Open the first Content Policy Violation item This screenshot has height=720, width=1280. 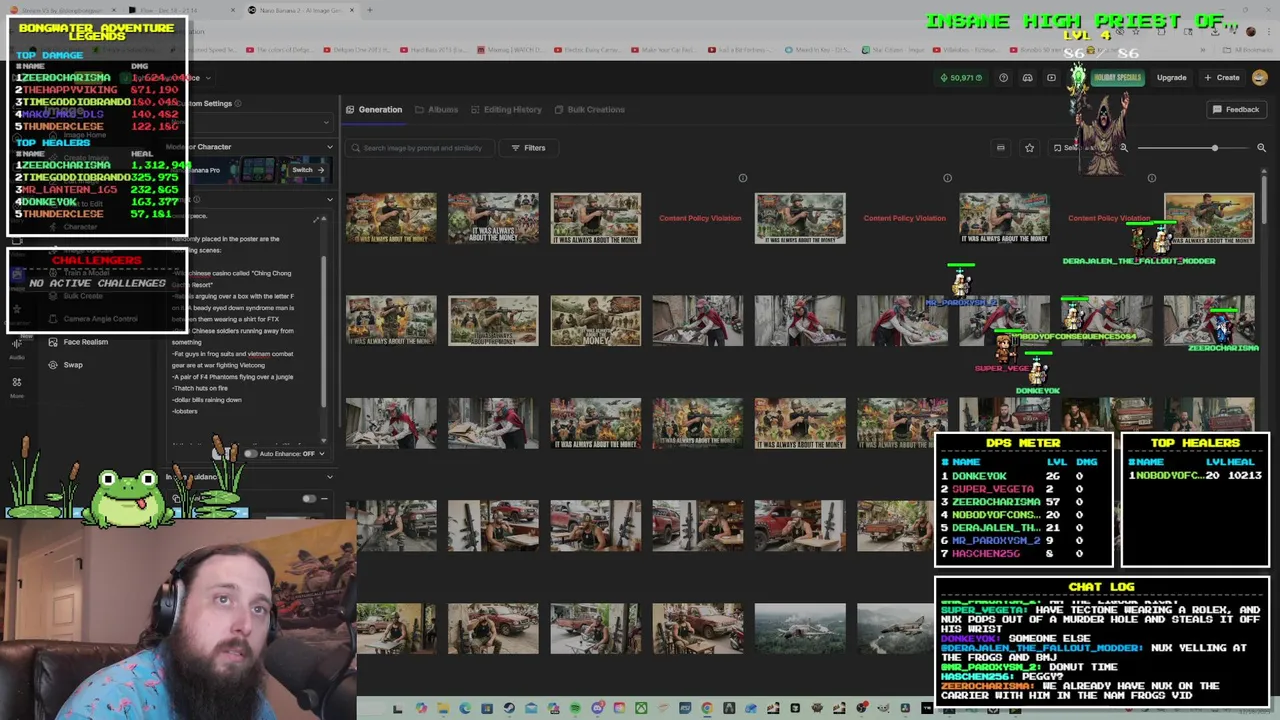[x=700, y=218]
